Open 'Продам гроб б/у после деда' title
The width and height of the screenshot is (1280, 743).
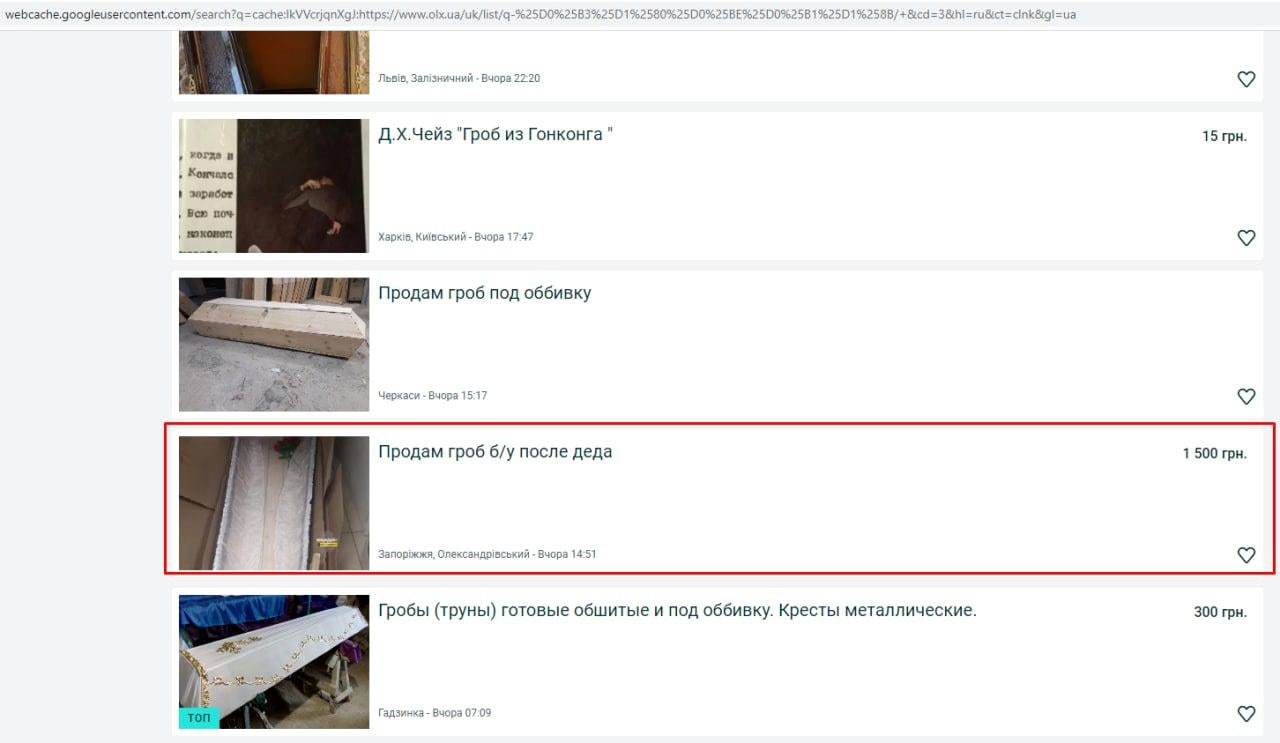495,452
